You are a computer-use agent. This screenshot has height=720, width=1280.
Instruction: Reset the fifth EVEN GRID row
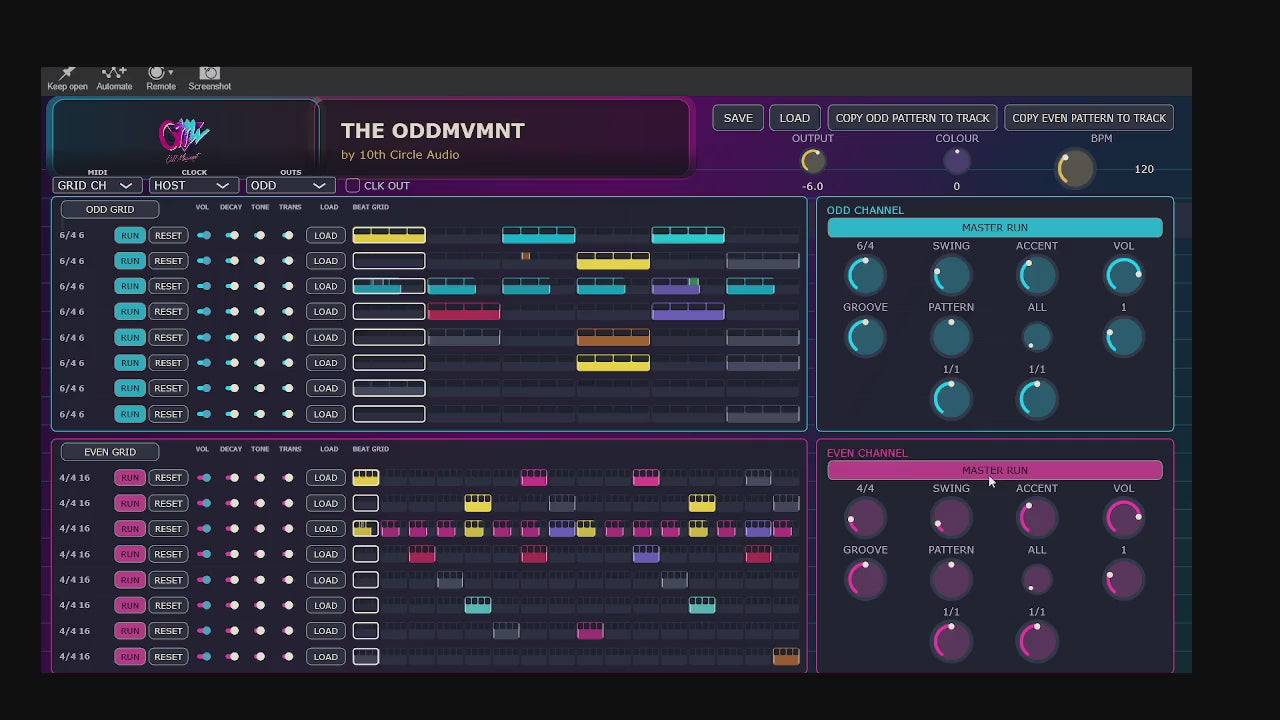168,580
